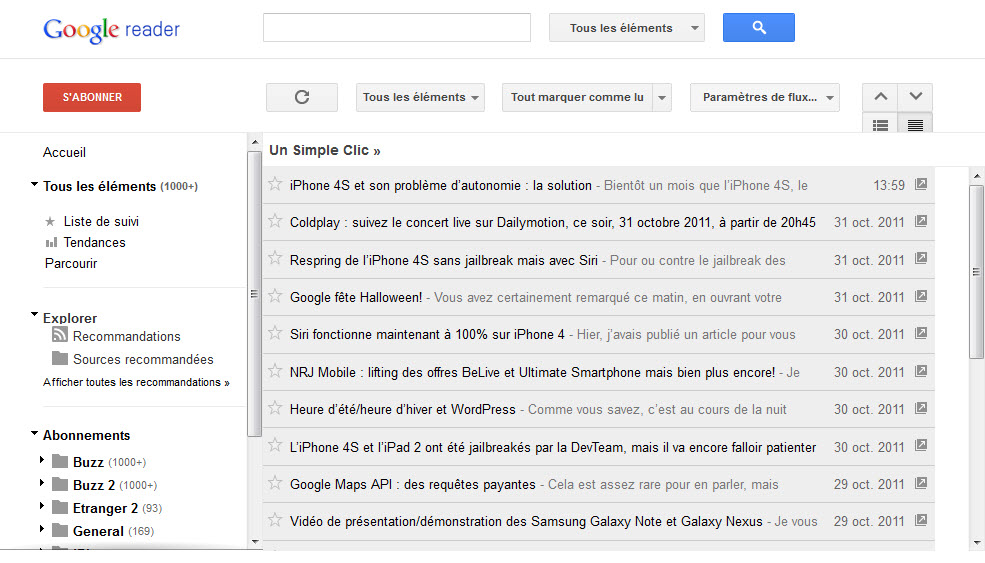The width and height of the screenshot is (985, 563).
Task: Star the Google fête Halloween article
Action: [x=275, y=296]
